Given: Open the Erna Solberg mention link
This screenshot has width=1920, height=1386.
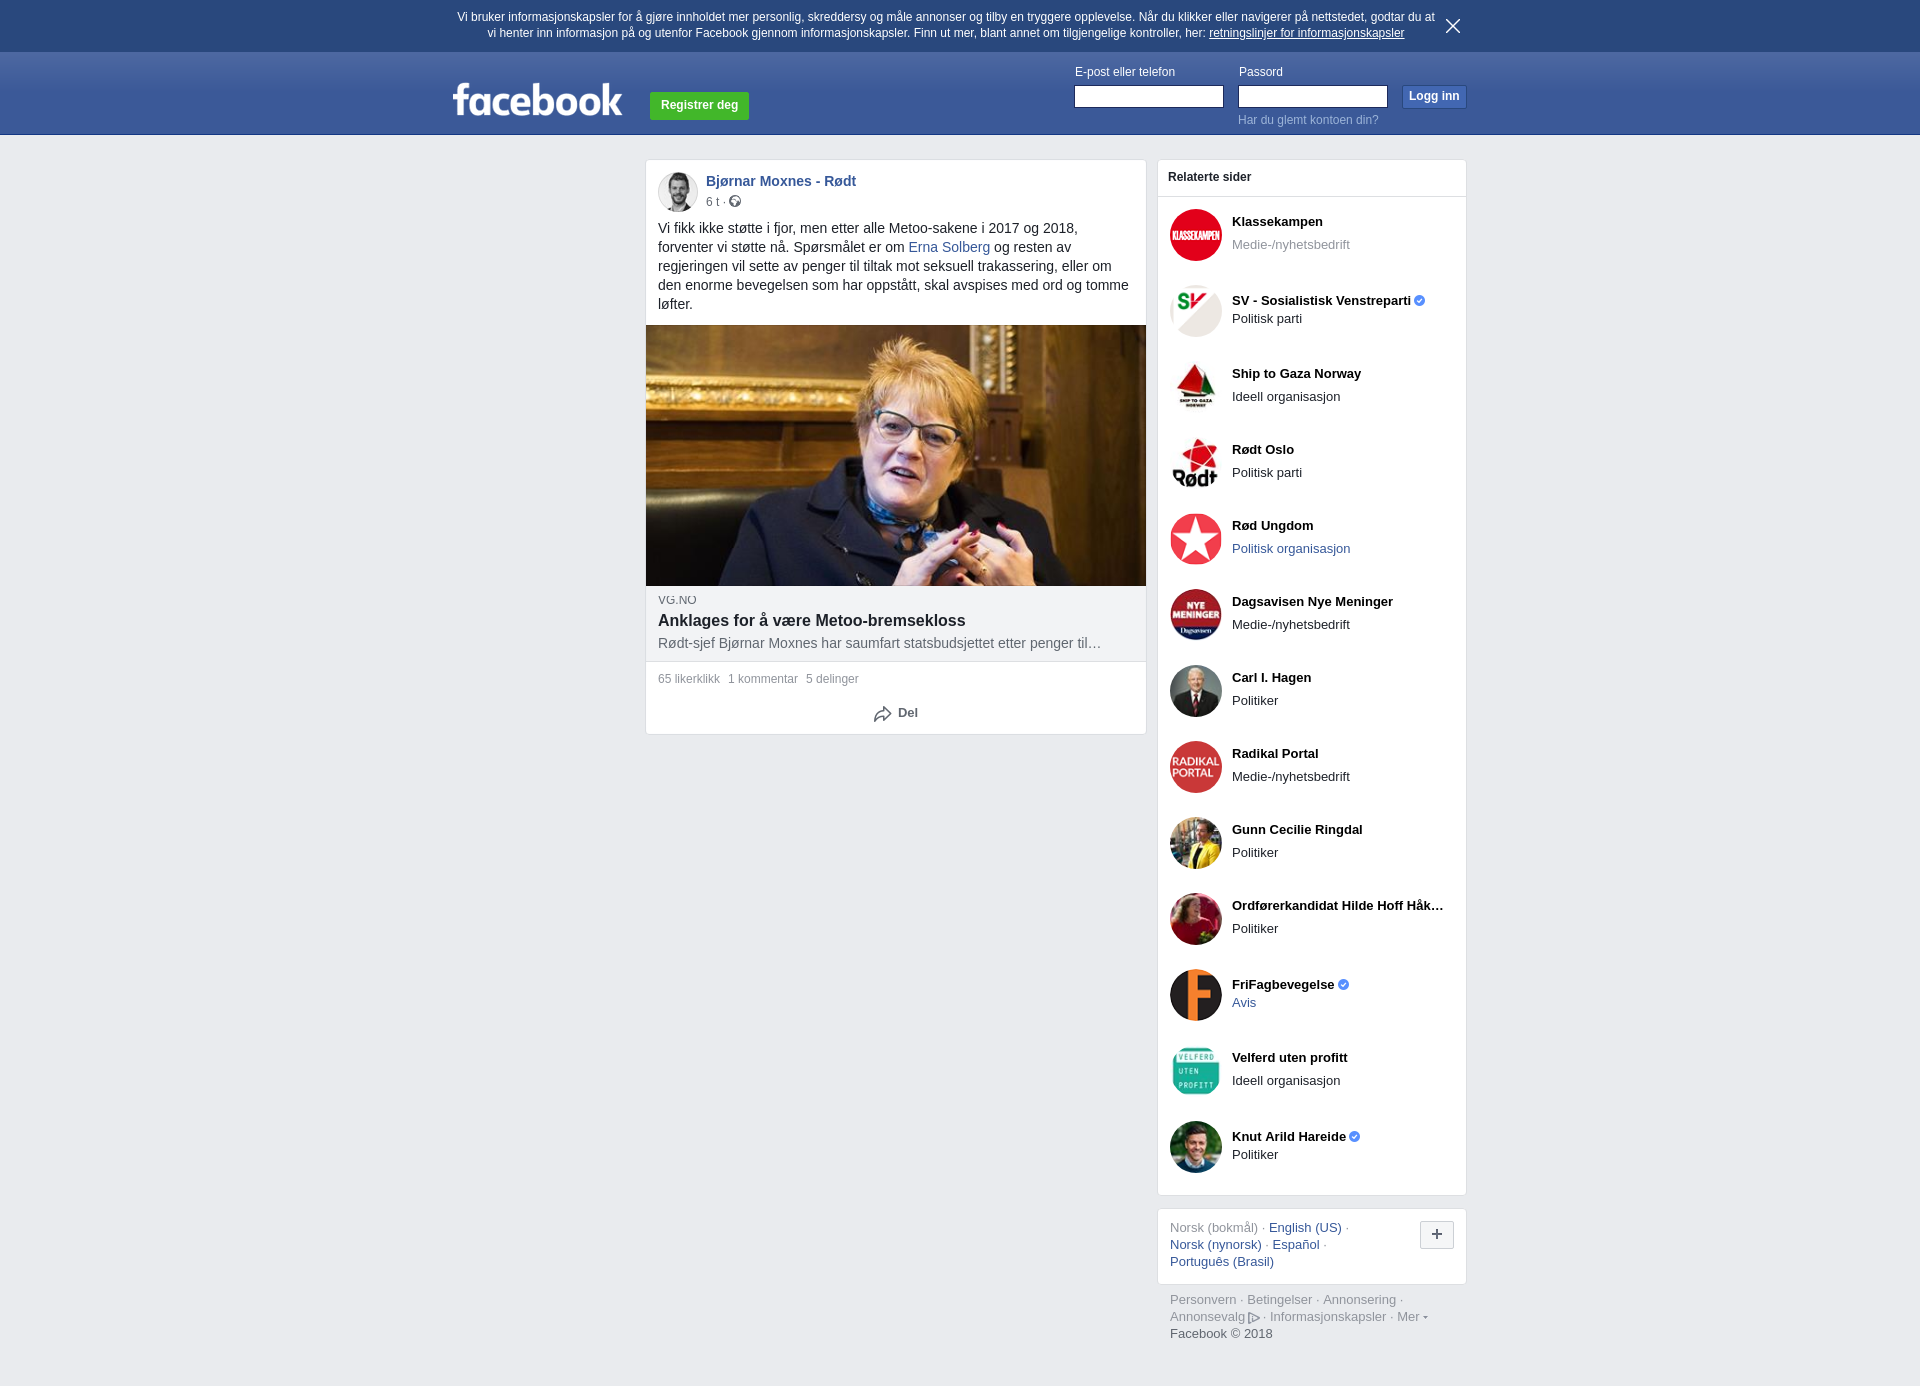Looking at the screenshot, I should [949, 247].
